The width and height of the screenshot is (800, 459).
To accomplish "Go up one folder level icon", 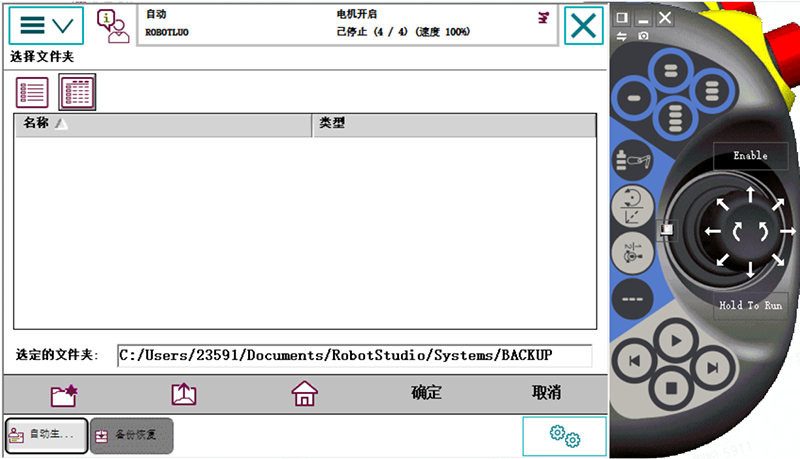I will click(184, 393).
